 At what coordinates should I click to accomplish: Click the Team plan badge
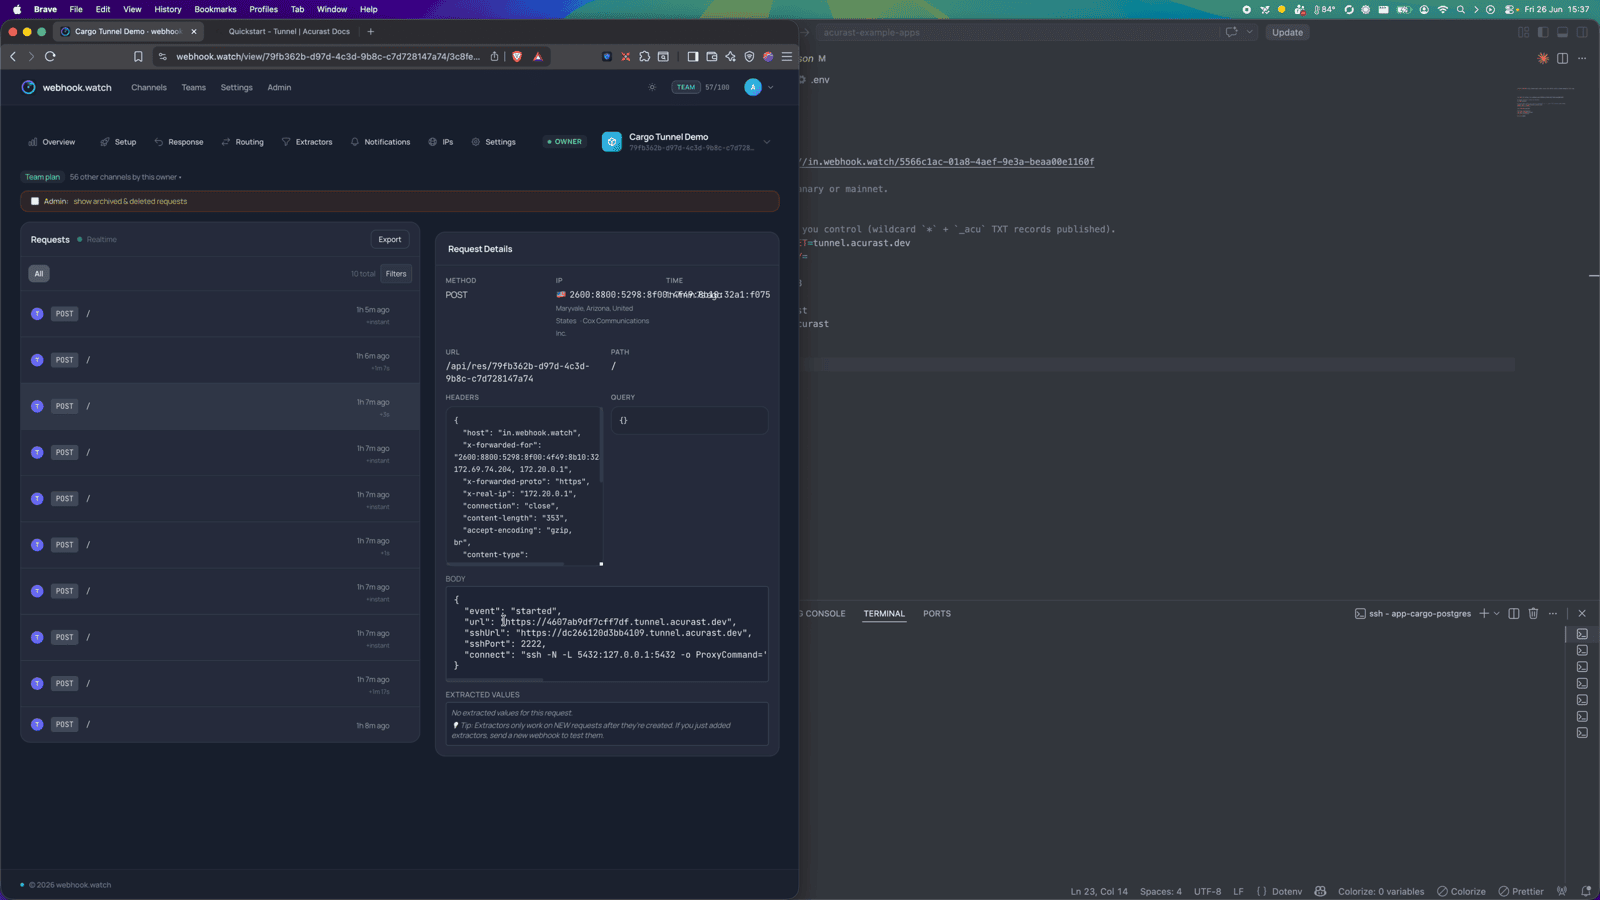point(42,177)
